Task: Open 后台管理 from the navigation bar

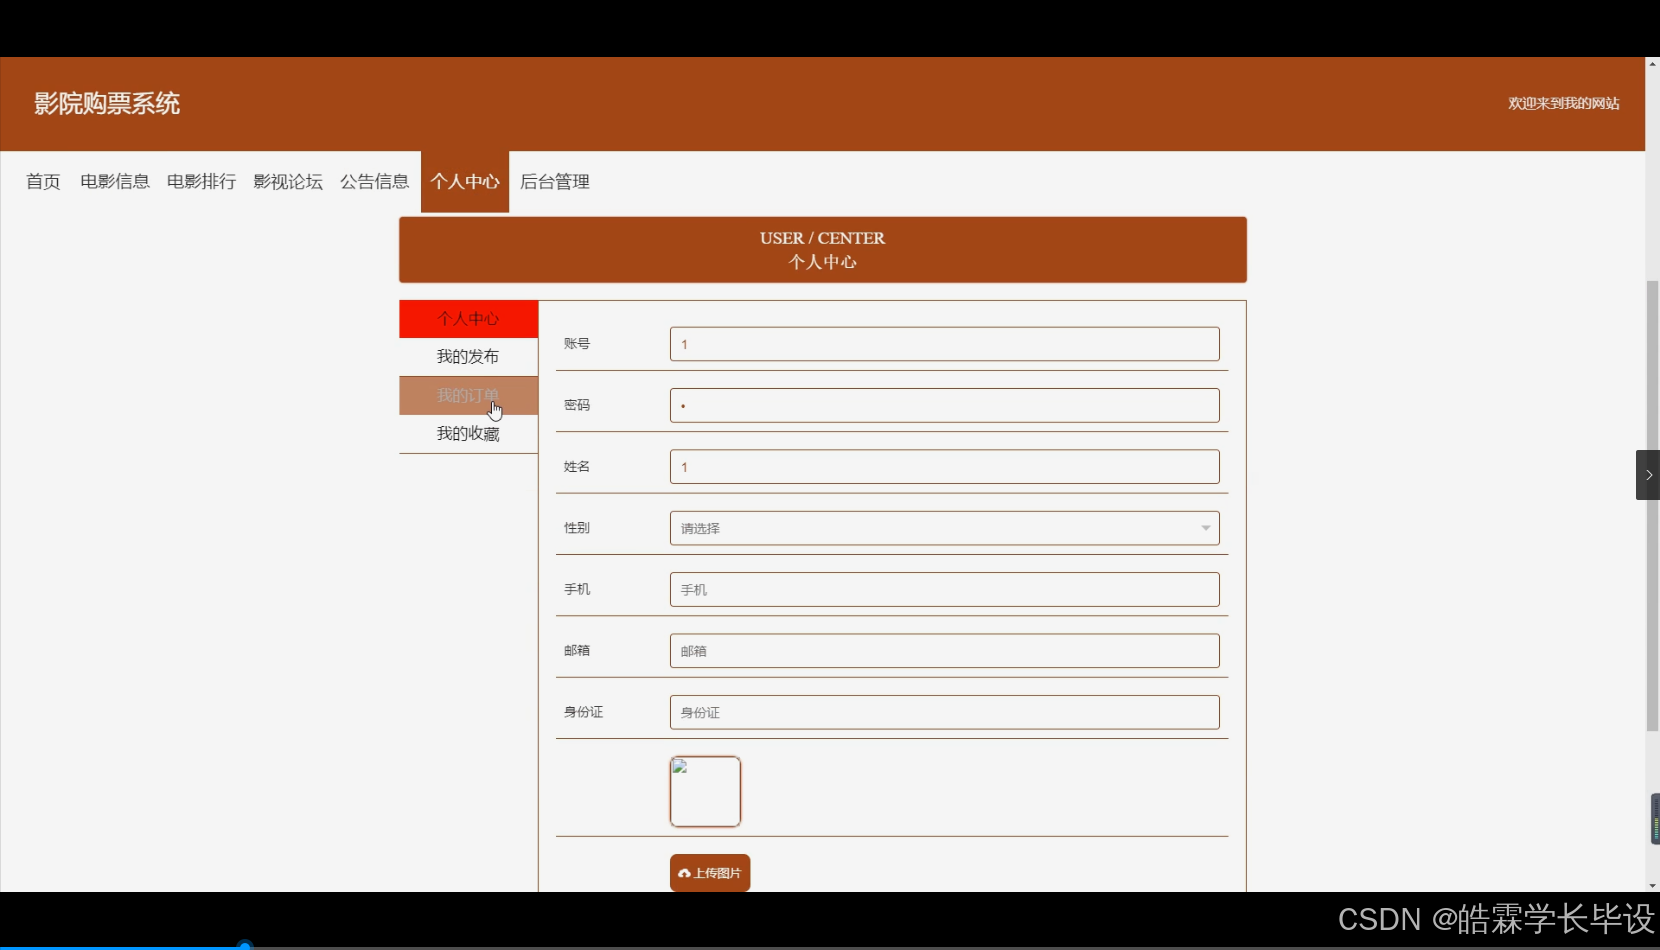Action: coord(554,181)
